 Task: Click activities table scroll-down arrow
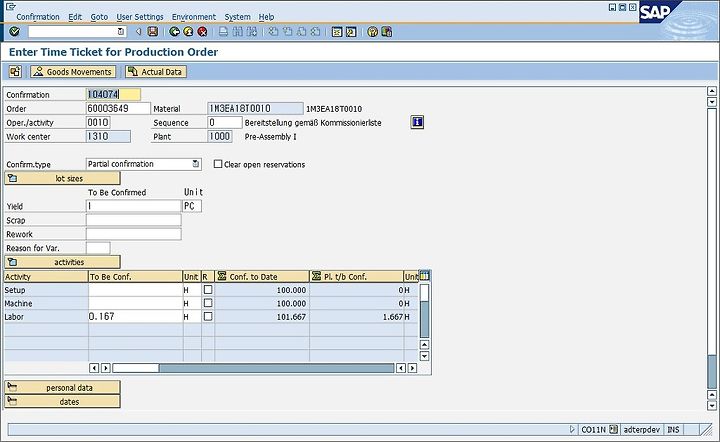[x=424, y=356]
